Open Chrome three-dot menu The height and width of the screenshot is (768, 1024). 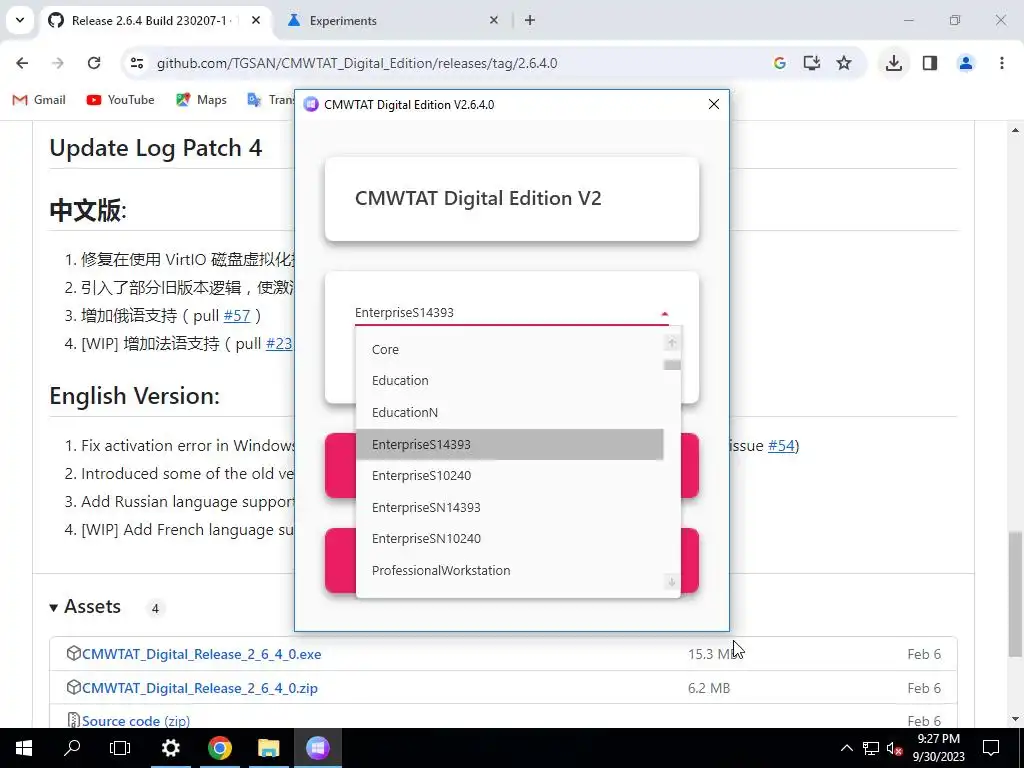tap(1002, 63)
